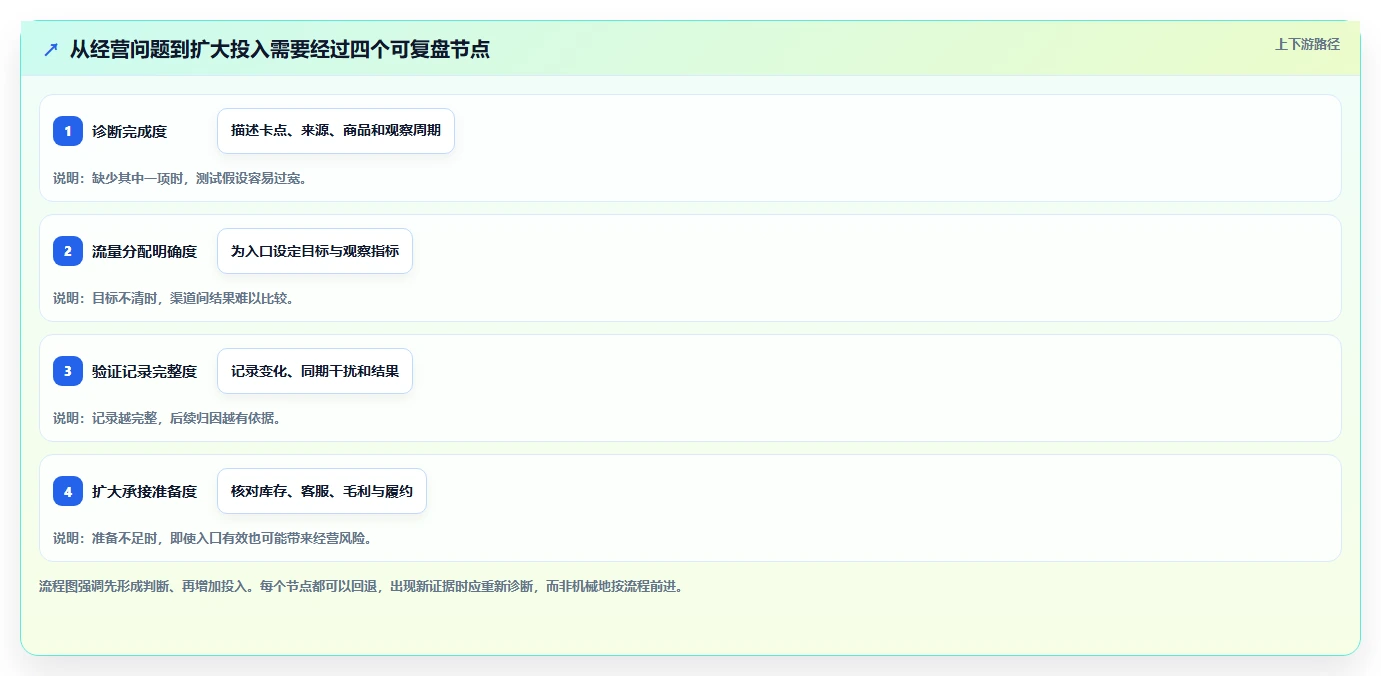The height and width of the screenshot is (676, 1381).
Task: Click the note about 准备不足时 经营风险
Action: pos(213,538)
